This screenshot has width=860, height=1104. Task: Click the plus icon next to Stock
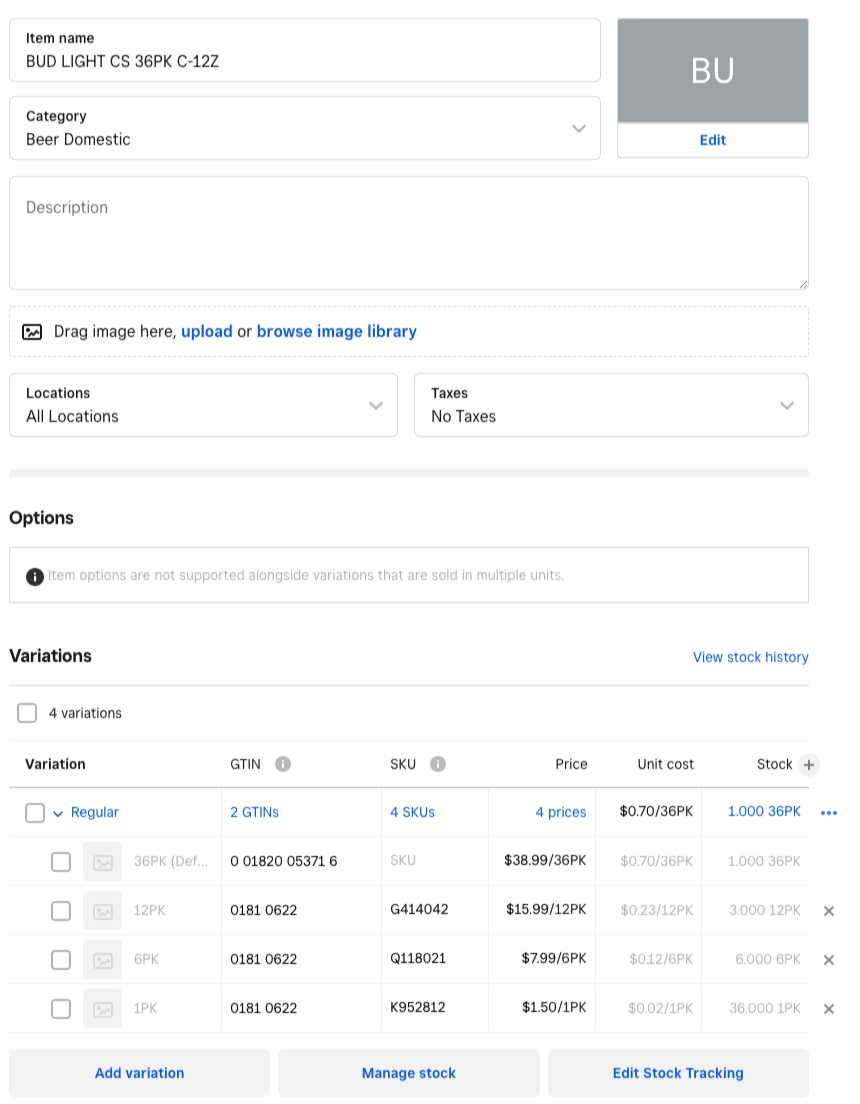tap(809, 765)
